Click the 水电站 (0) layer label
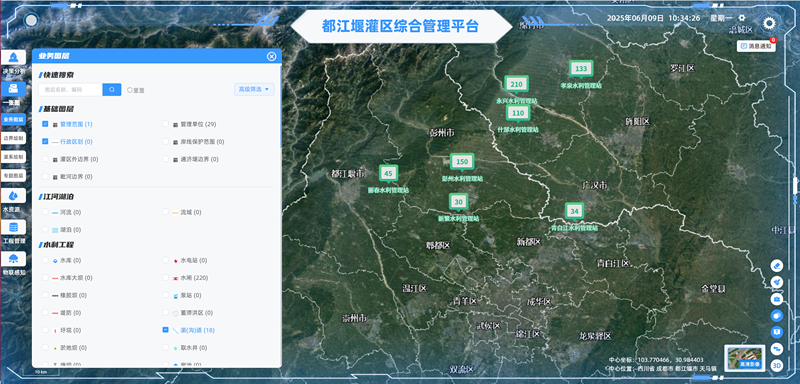This screenshot has height=384, width=800. coord(194,261)
